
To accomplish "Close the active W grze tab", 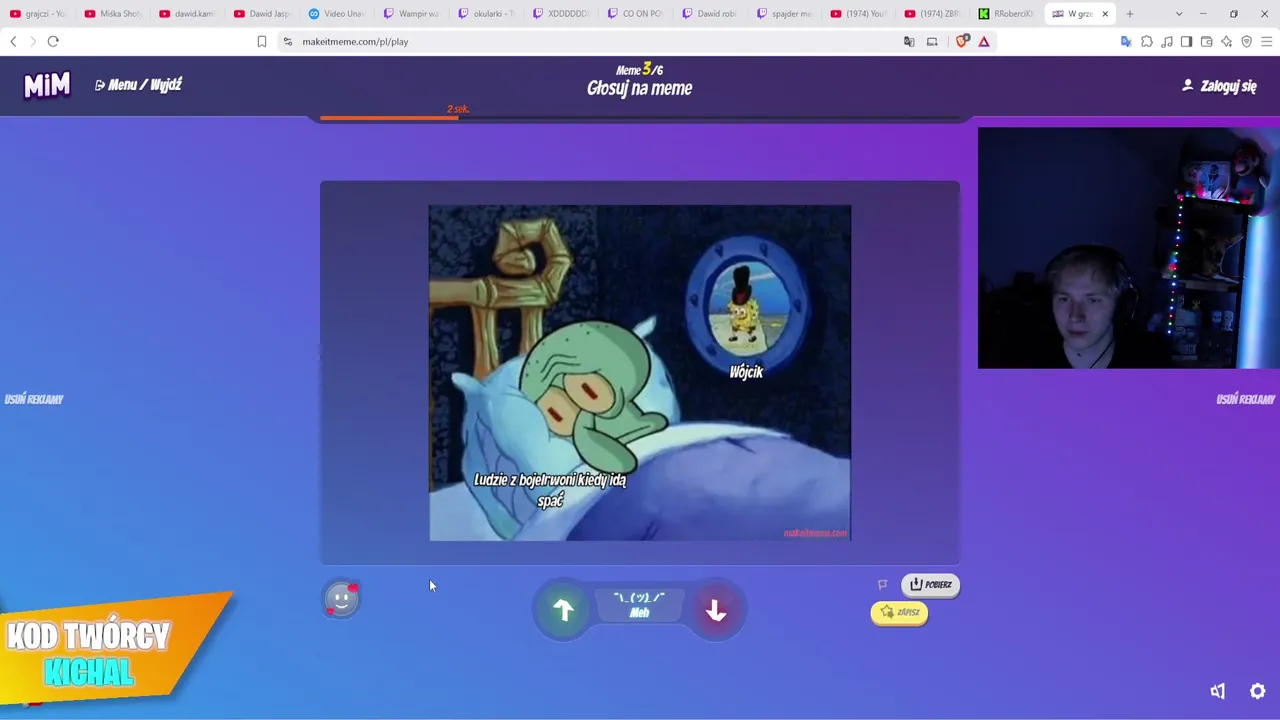I will click(1105, 14).
